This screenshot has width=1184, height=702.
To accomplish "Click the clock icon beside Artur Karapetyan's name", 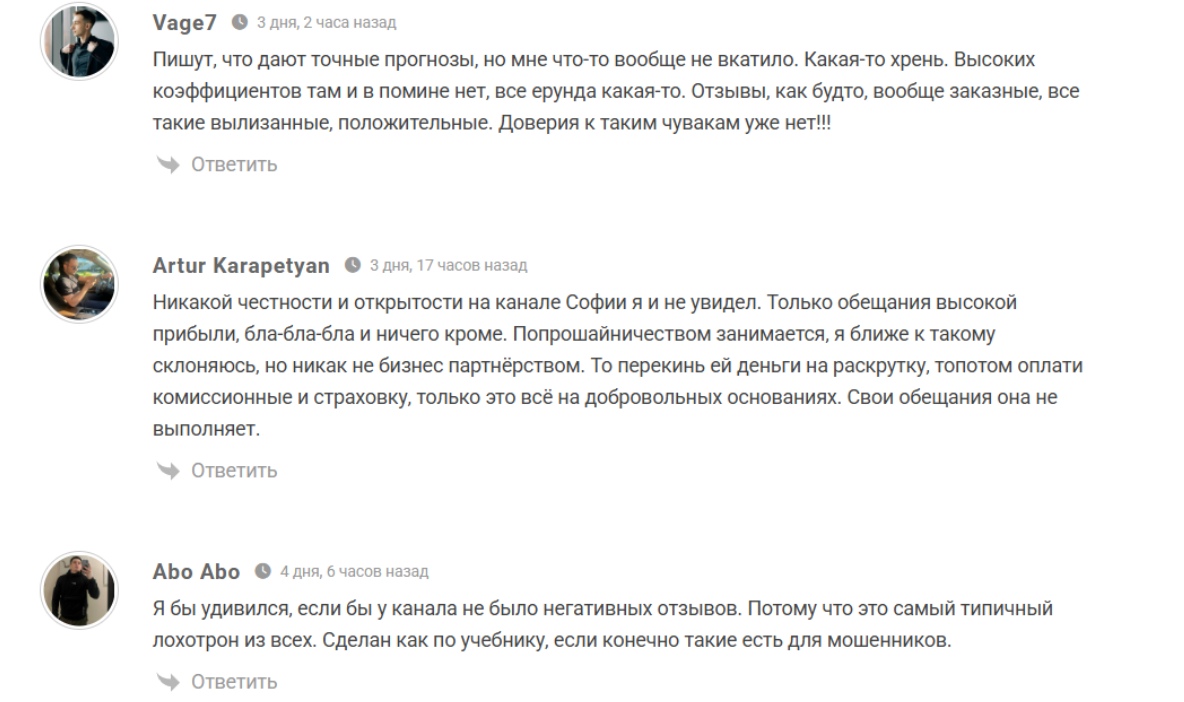I will point(353,265).
